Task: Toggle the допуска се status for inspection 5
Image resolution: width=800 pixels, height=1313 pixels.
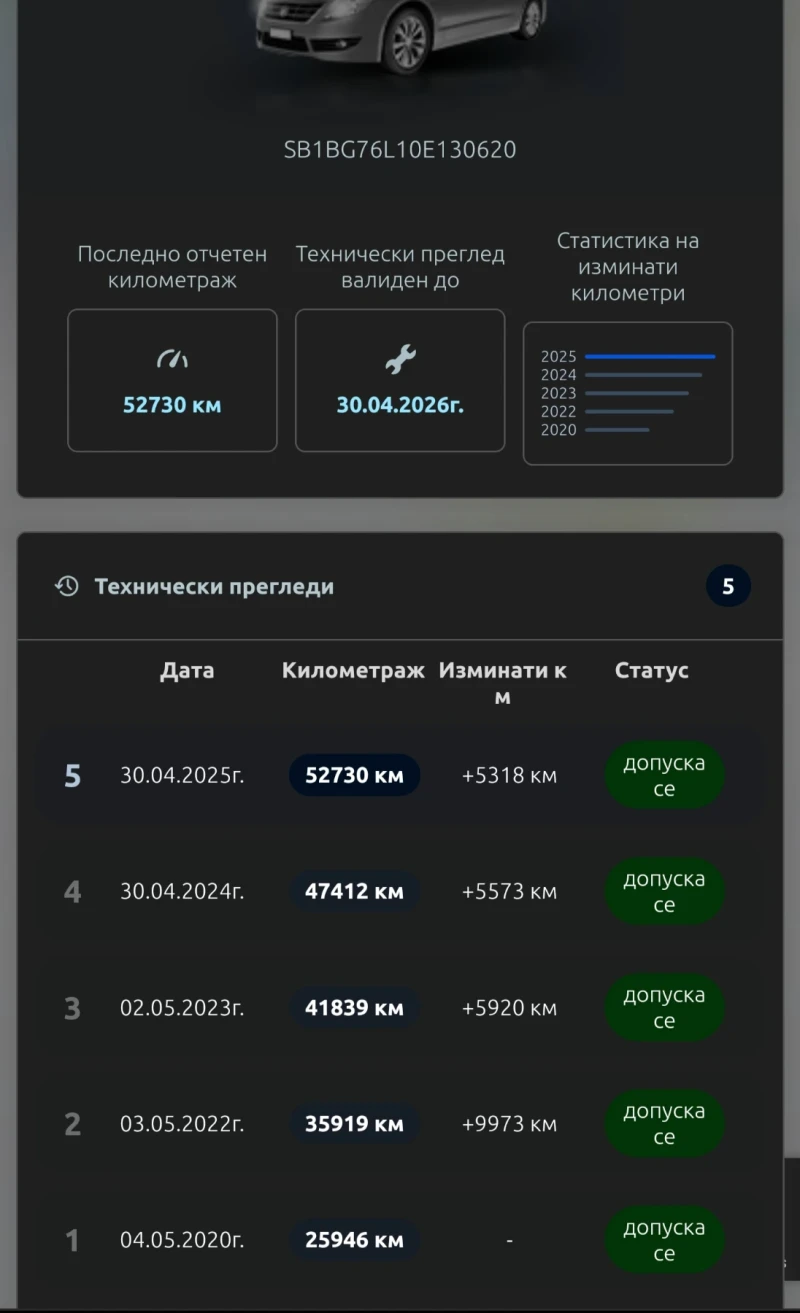Action: coord(664,774)
